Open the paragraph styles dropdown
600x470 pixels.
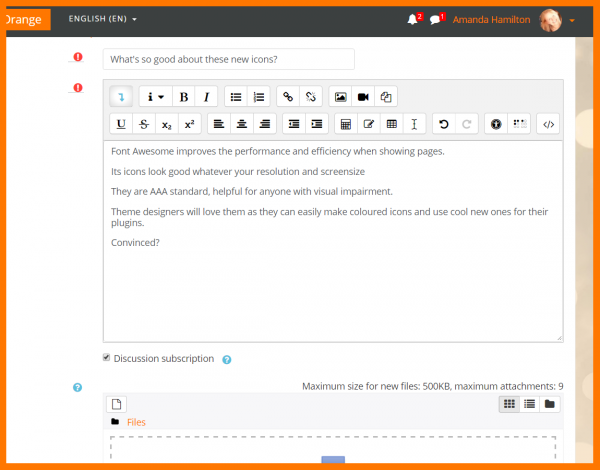155,97
